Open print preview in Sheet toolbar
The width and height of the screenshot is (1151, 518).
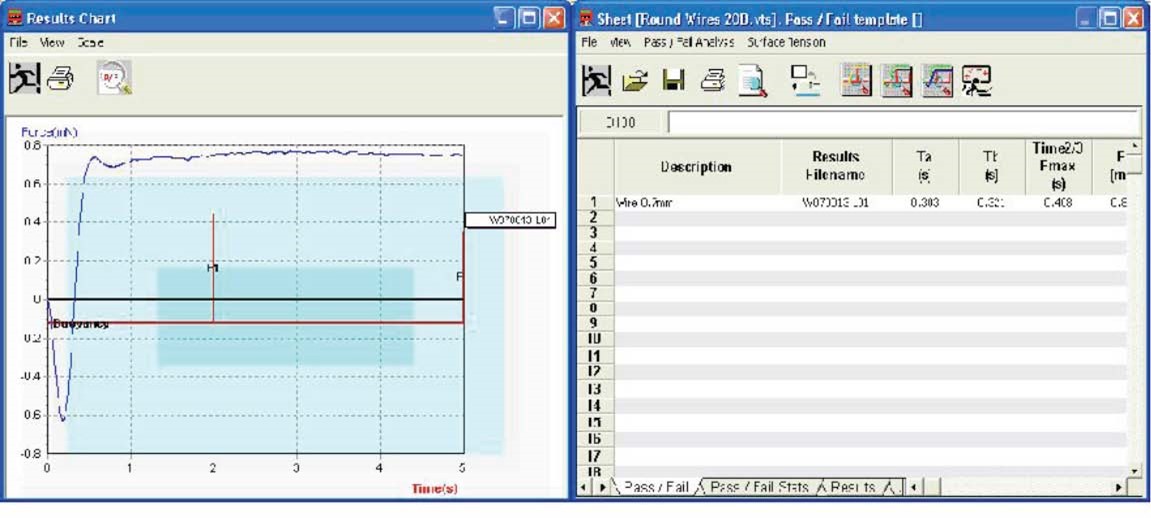pos(752,81)
